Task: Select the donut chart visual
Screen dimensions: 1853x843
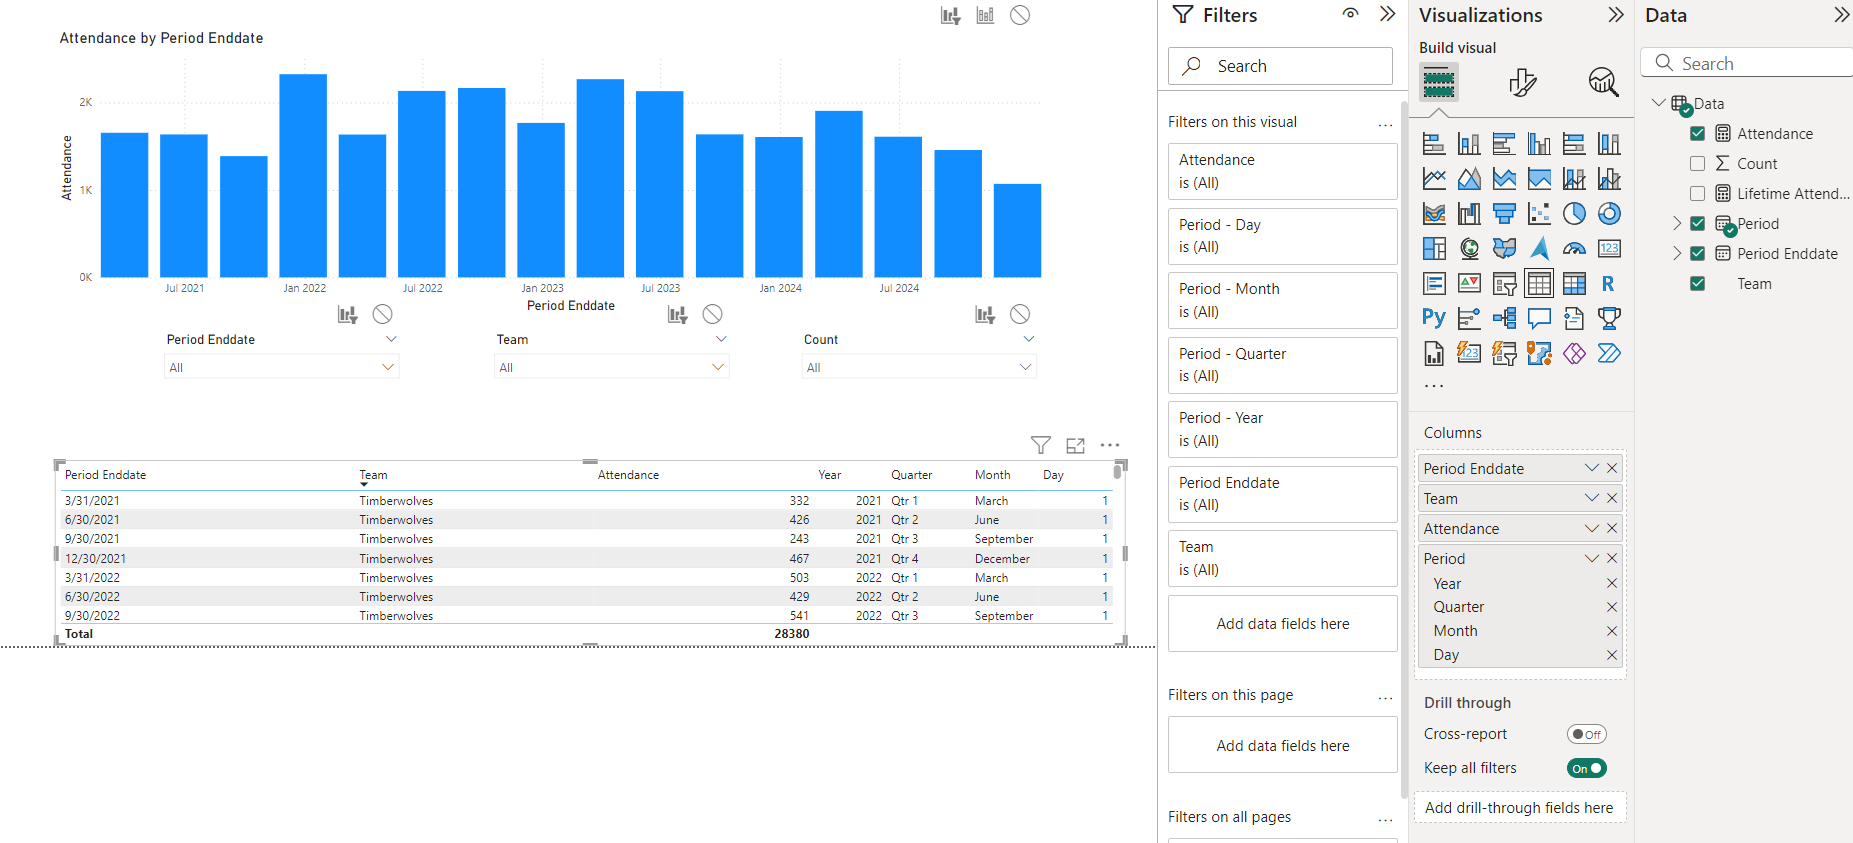Action: [x=1609, y=214]
